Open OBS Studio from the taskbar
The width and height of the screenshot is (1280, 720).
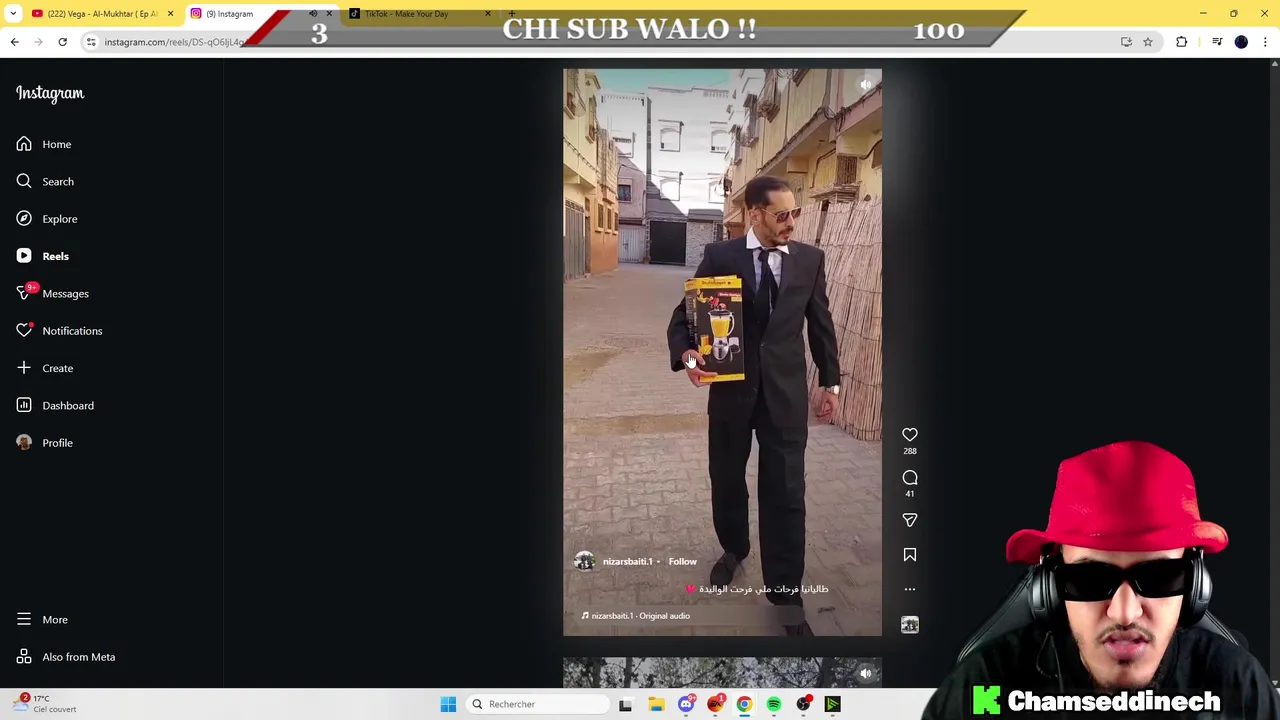coord(803,704)
